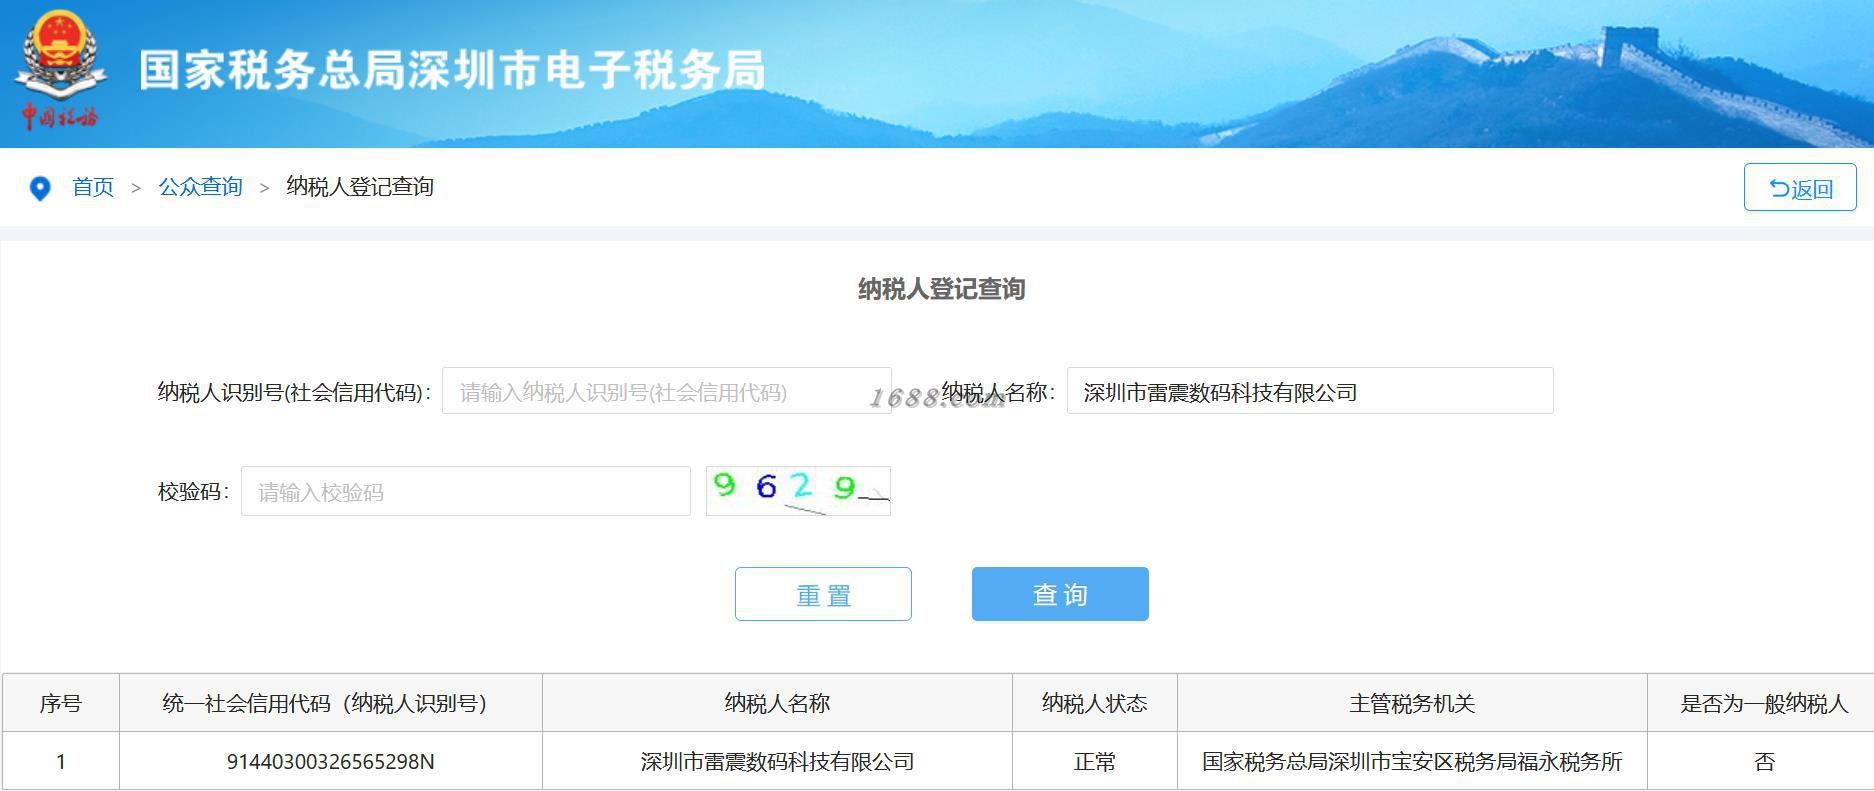
Task: Click the 纳税人登记查询 form heading
Action: (941, 289)
